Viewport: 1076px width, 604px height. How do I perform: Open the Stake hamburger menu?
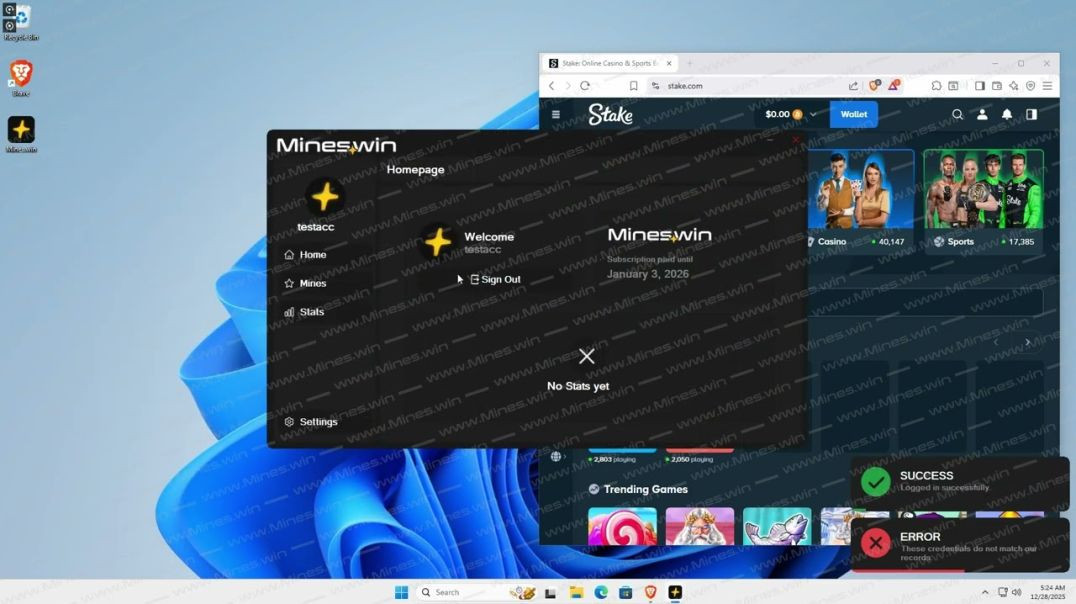[556, 114]
